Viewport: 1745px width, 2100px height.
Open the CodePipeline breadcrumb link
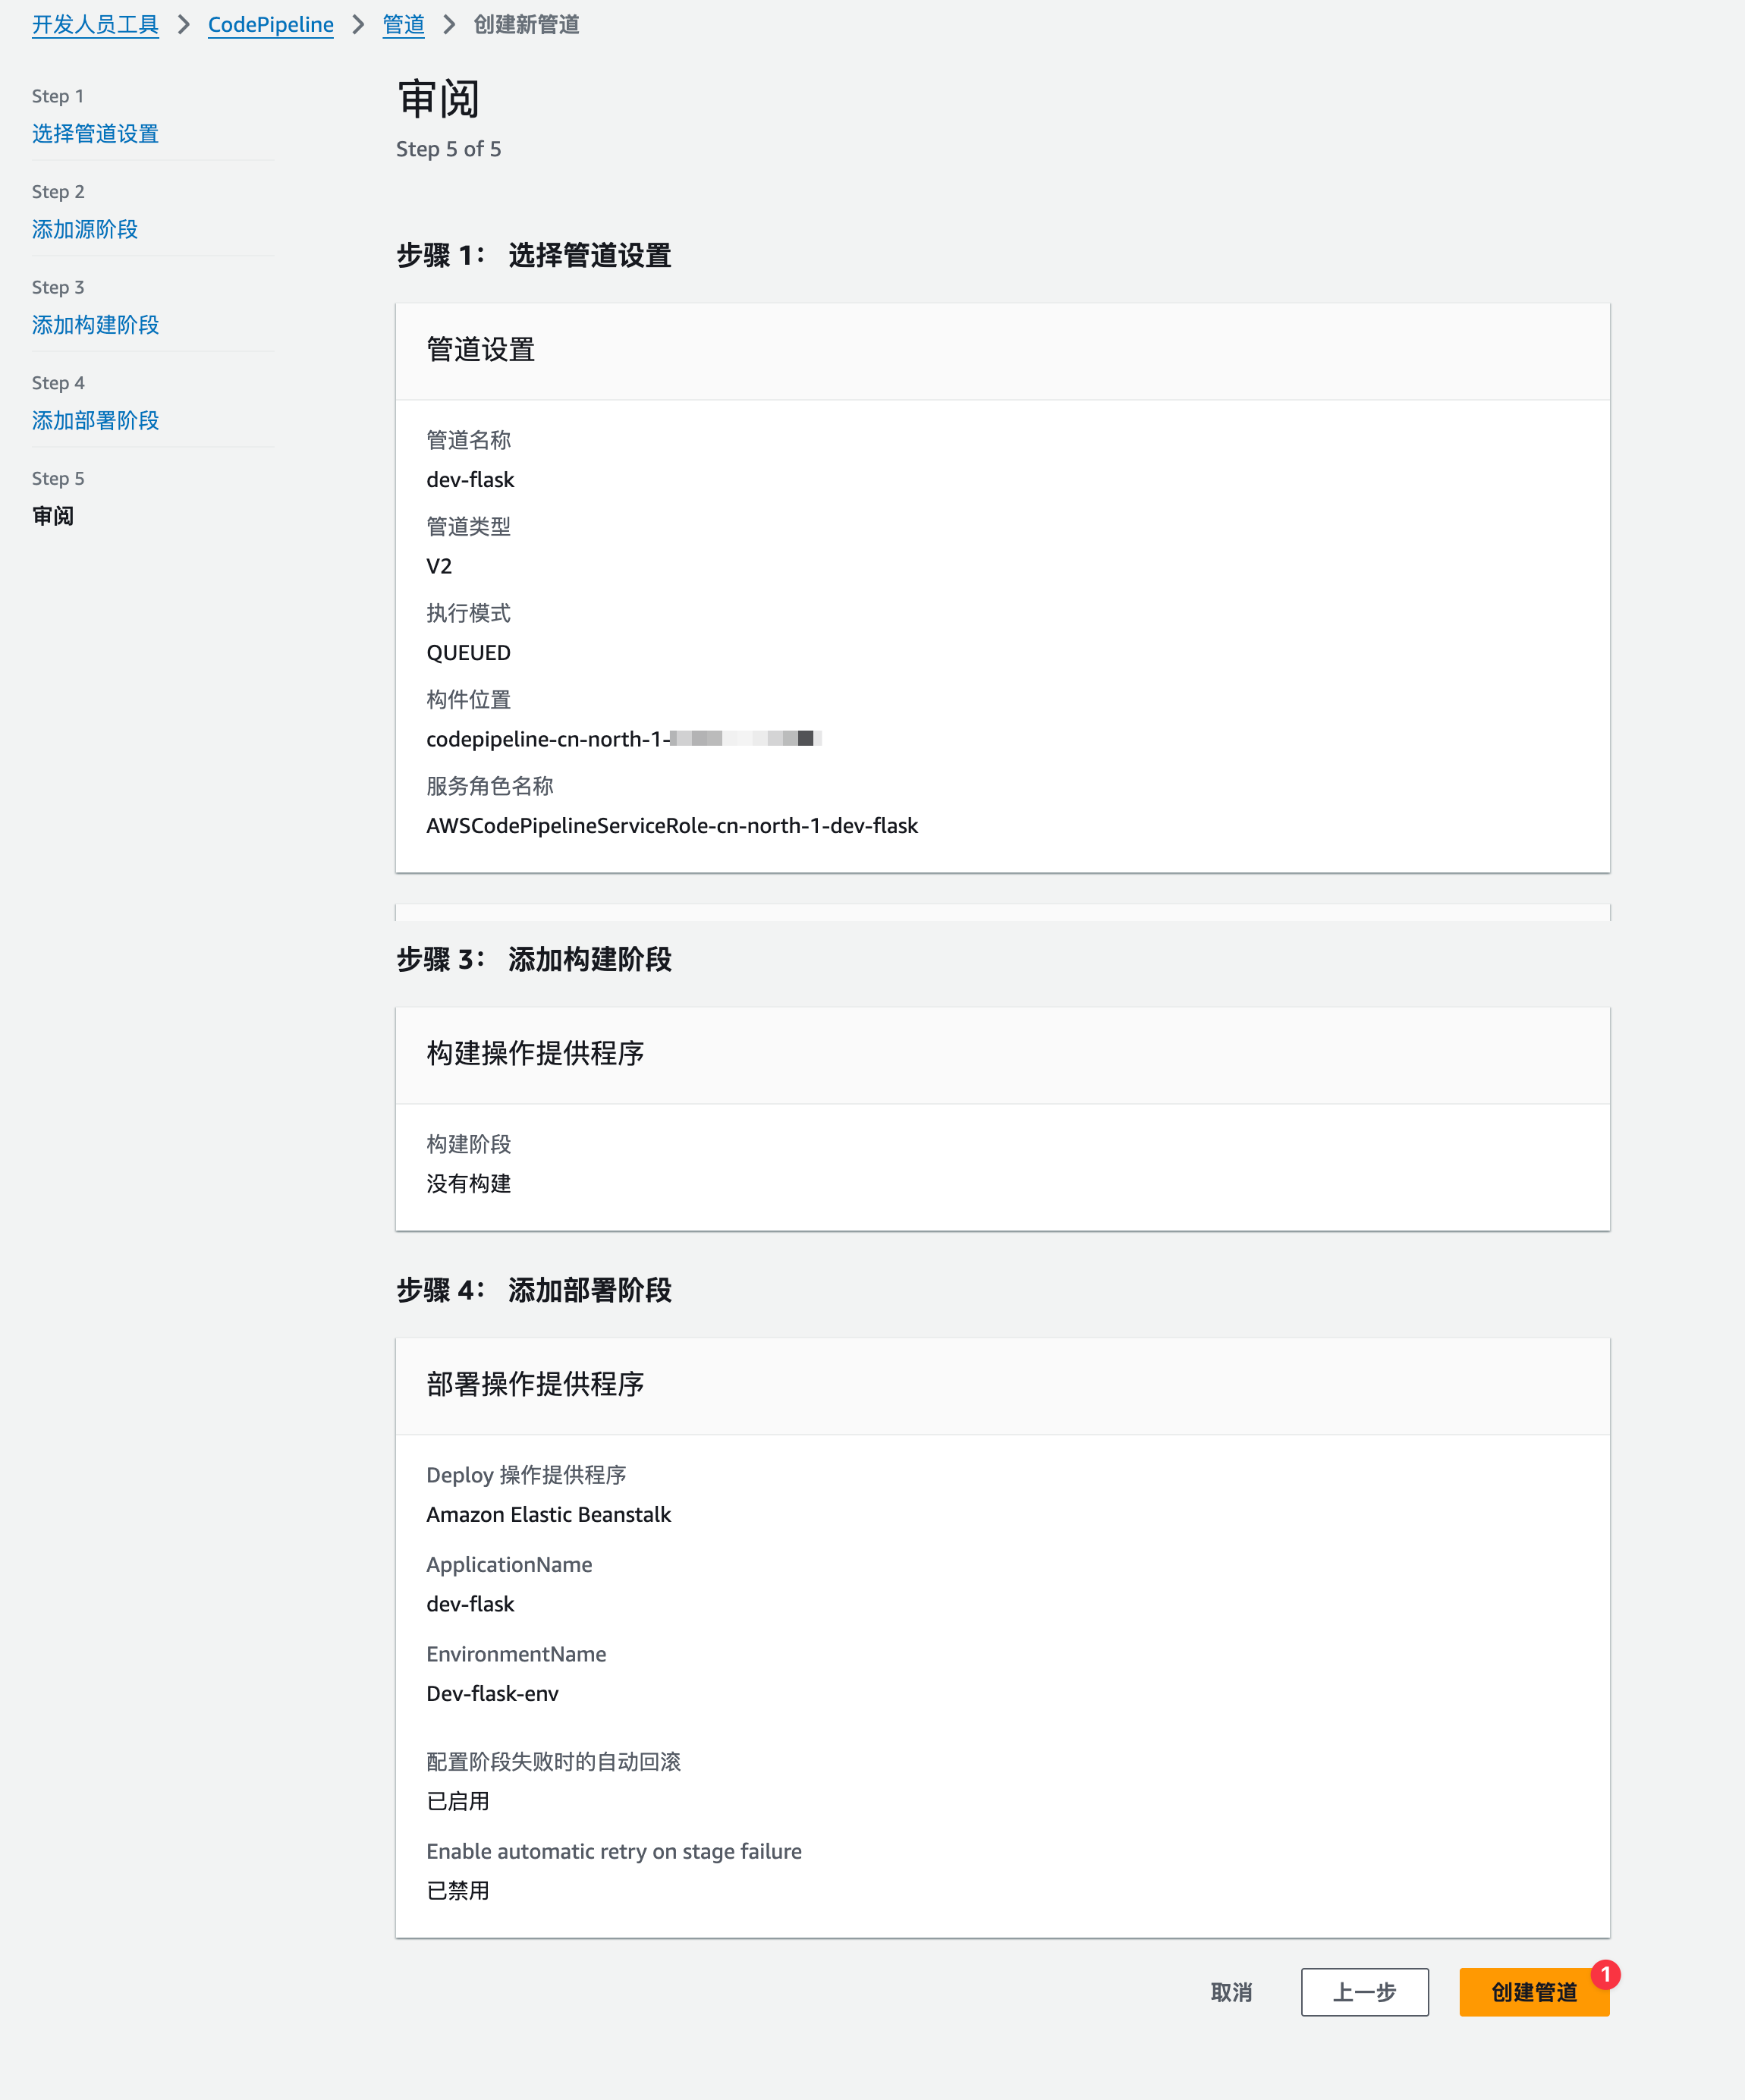(270, 25)
